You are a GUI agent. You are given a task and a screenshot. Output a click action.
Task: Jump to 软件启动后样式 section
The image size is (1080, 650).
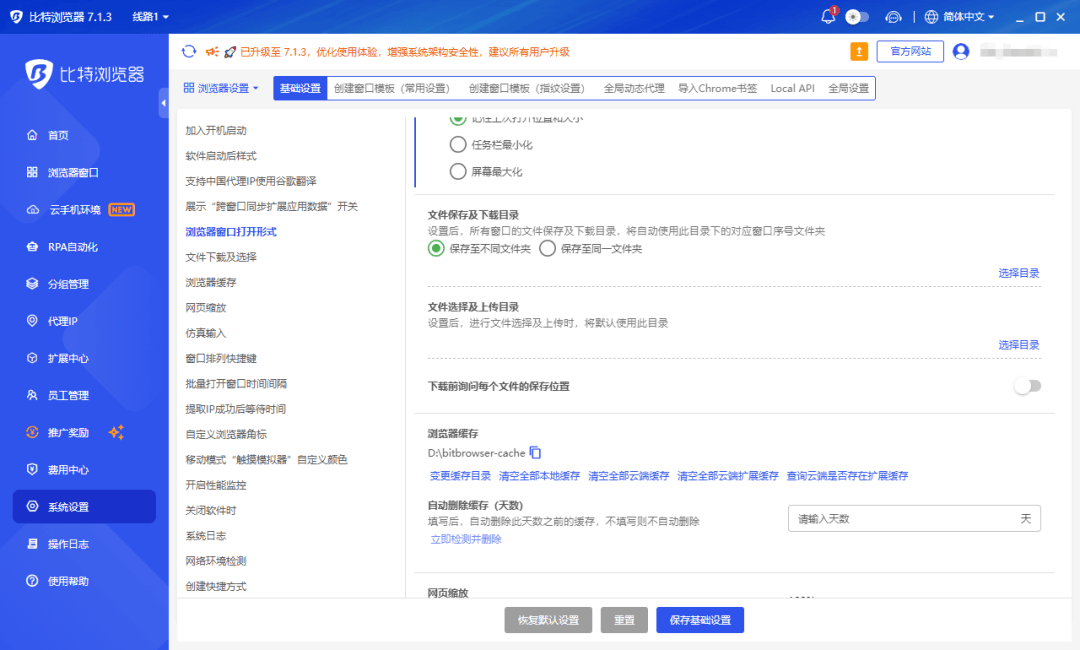click(x=220, y=156)
